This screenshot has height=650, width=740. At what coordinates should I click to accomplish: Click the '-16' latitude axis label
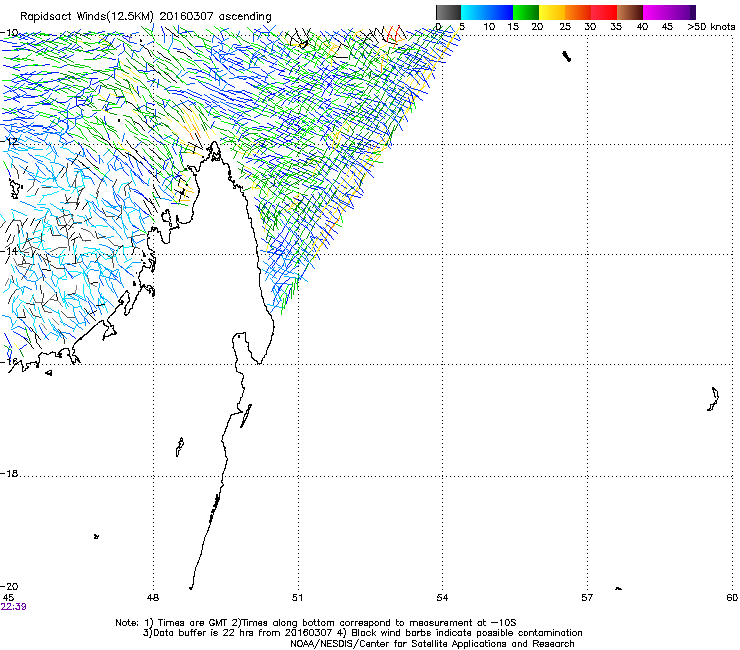10,362
